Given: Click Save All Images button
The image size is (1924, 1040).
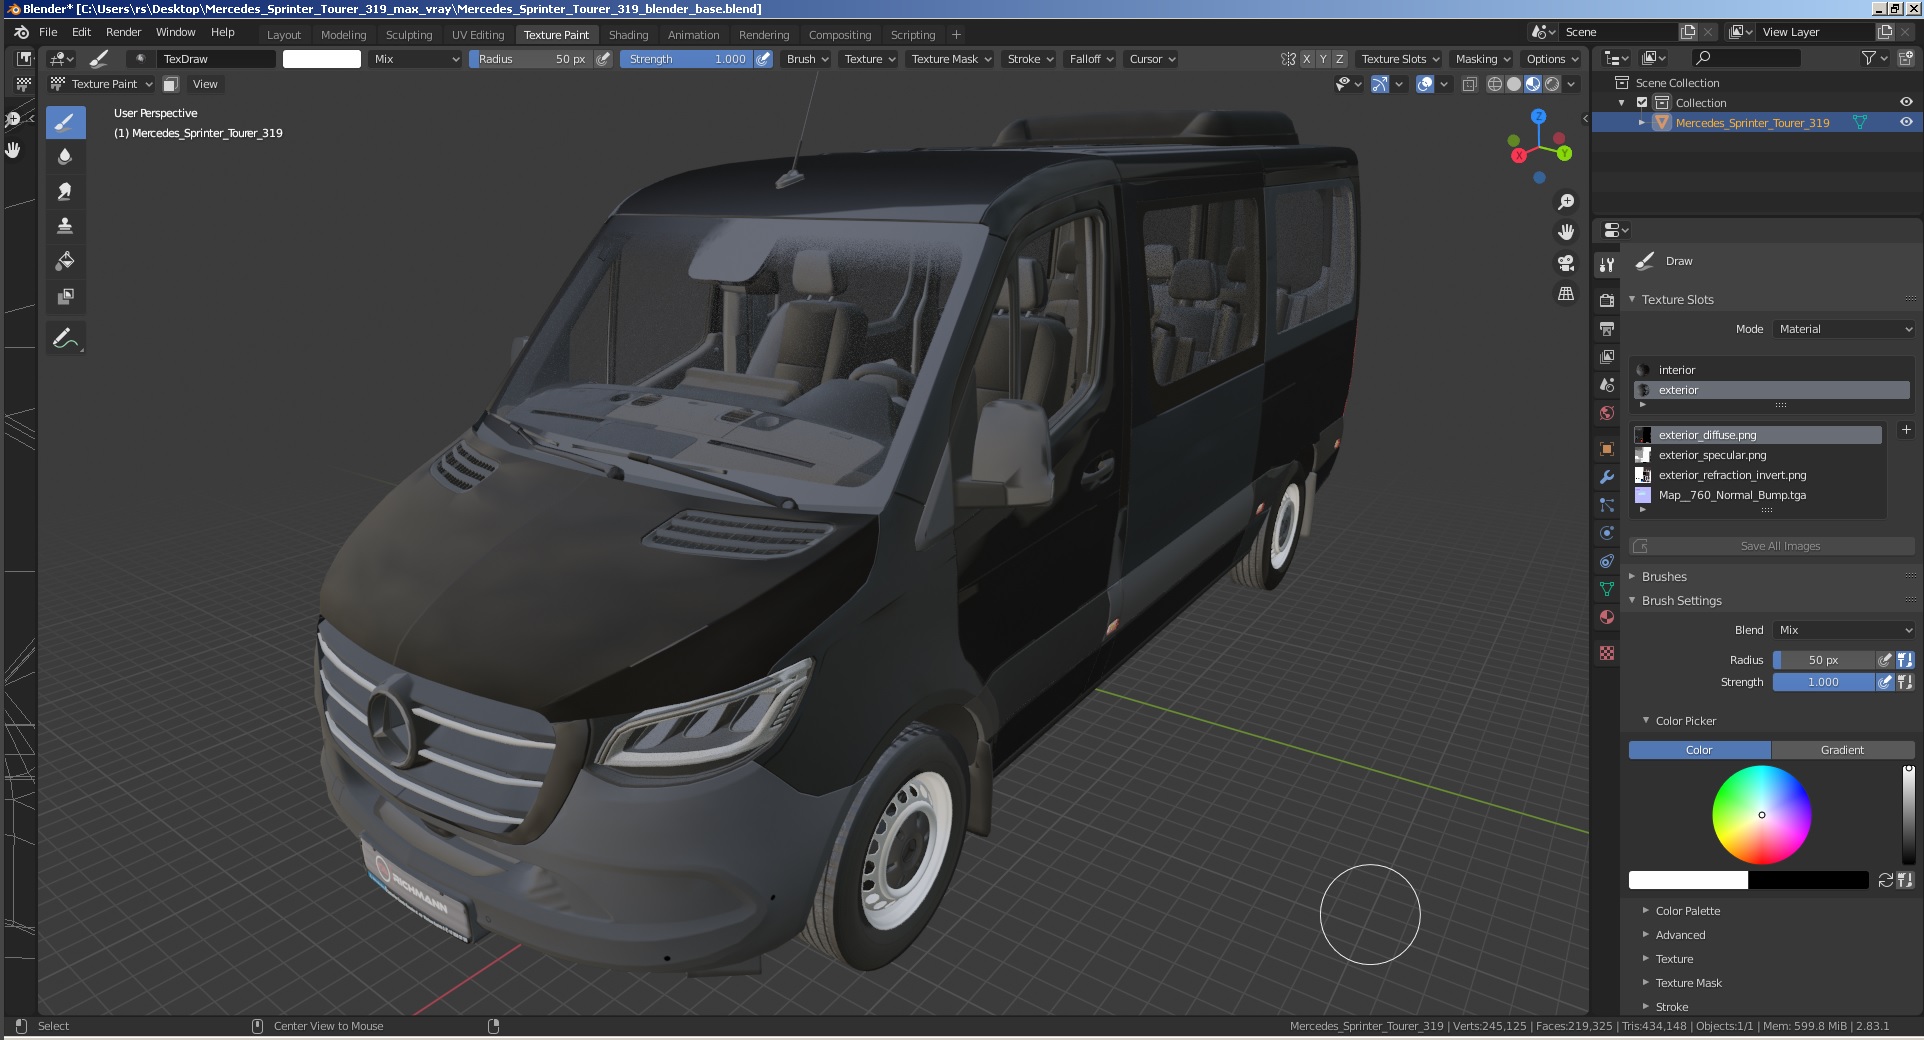Looking at the screenshot, I should click(1772, 546).
